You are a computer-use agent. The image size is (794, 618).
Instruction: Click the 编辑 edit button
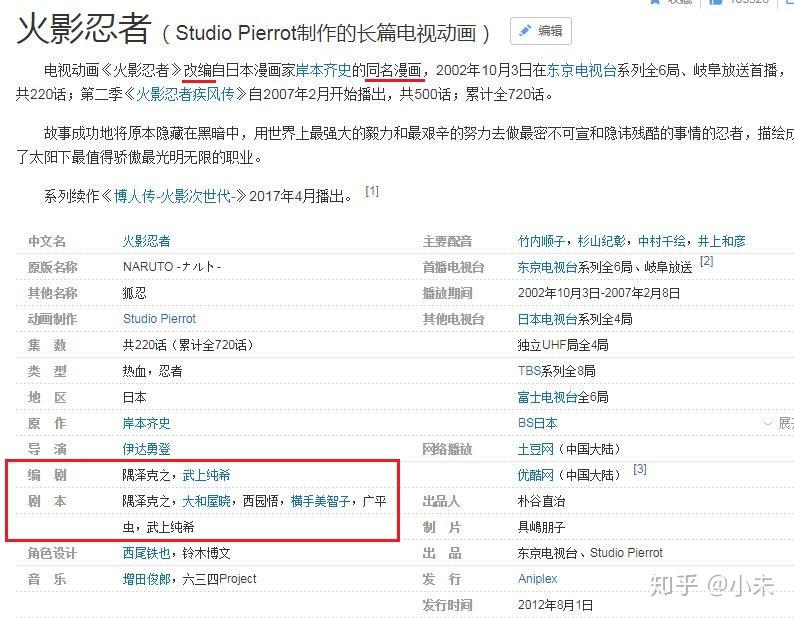[x=541, y=31]
